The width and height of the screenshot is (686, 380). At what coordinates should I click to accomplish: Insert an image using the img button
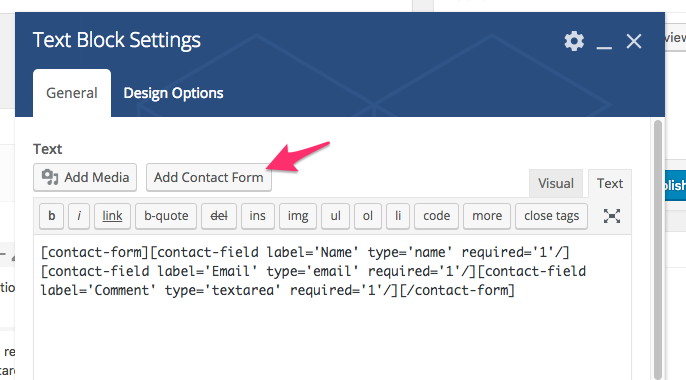pos(298,216)
